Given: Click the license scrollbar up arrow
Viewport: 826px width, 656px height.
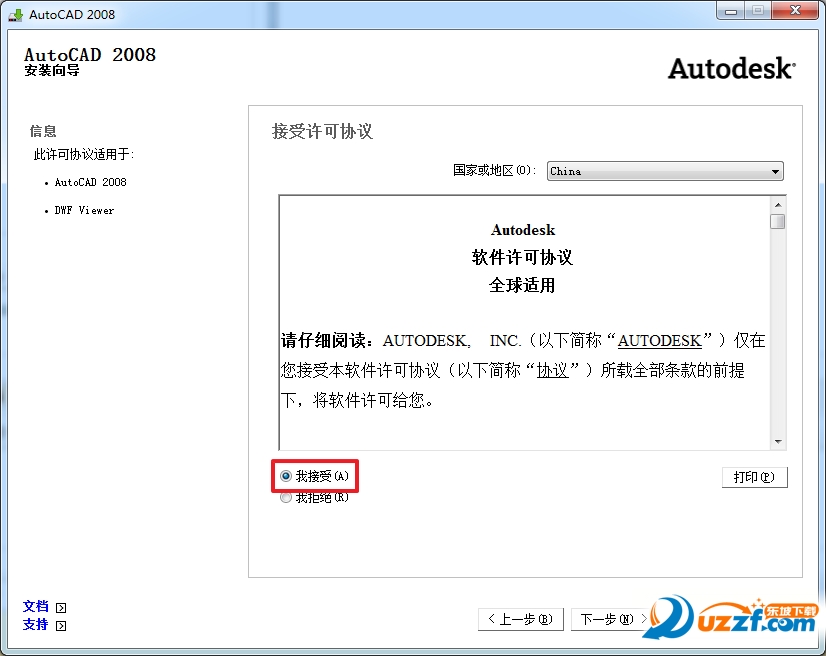Looking at the screenshot, I should [x=778, y=204].
